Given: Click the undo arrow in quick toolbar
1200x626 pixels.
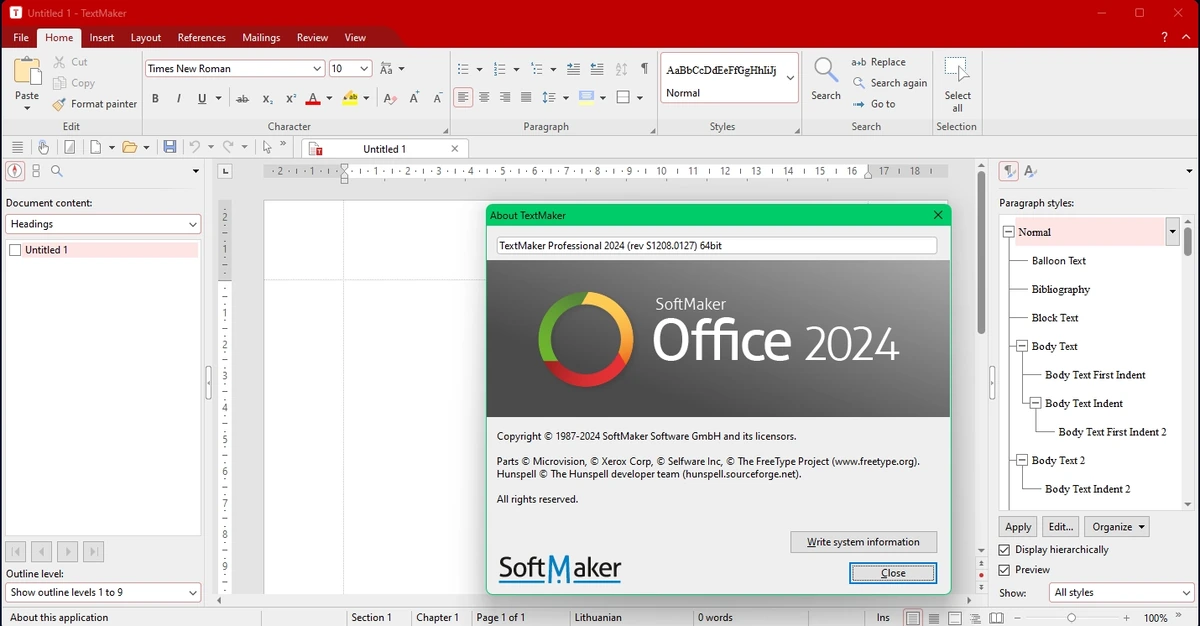Looking at the screenshot, I should [195, 147].
